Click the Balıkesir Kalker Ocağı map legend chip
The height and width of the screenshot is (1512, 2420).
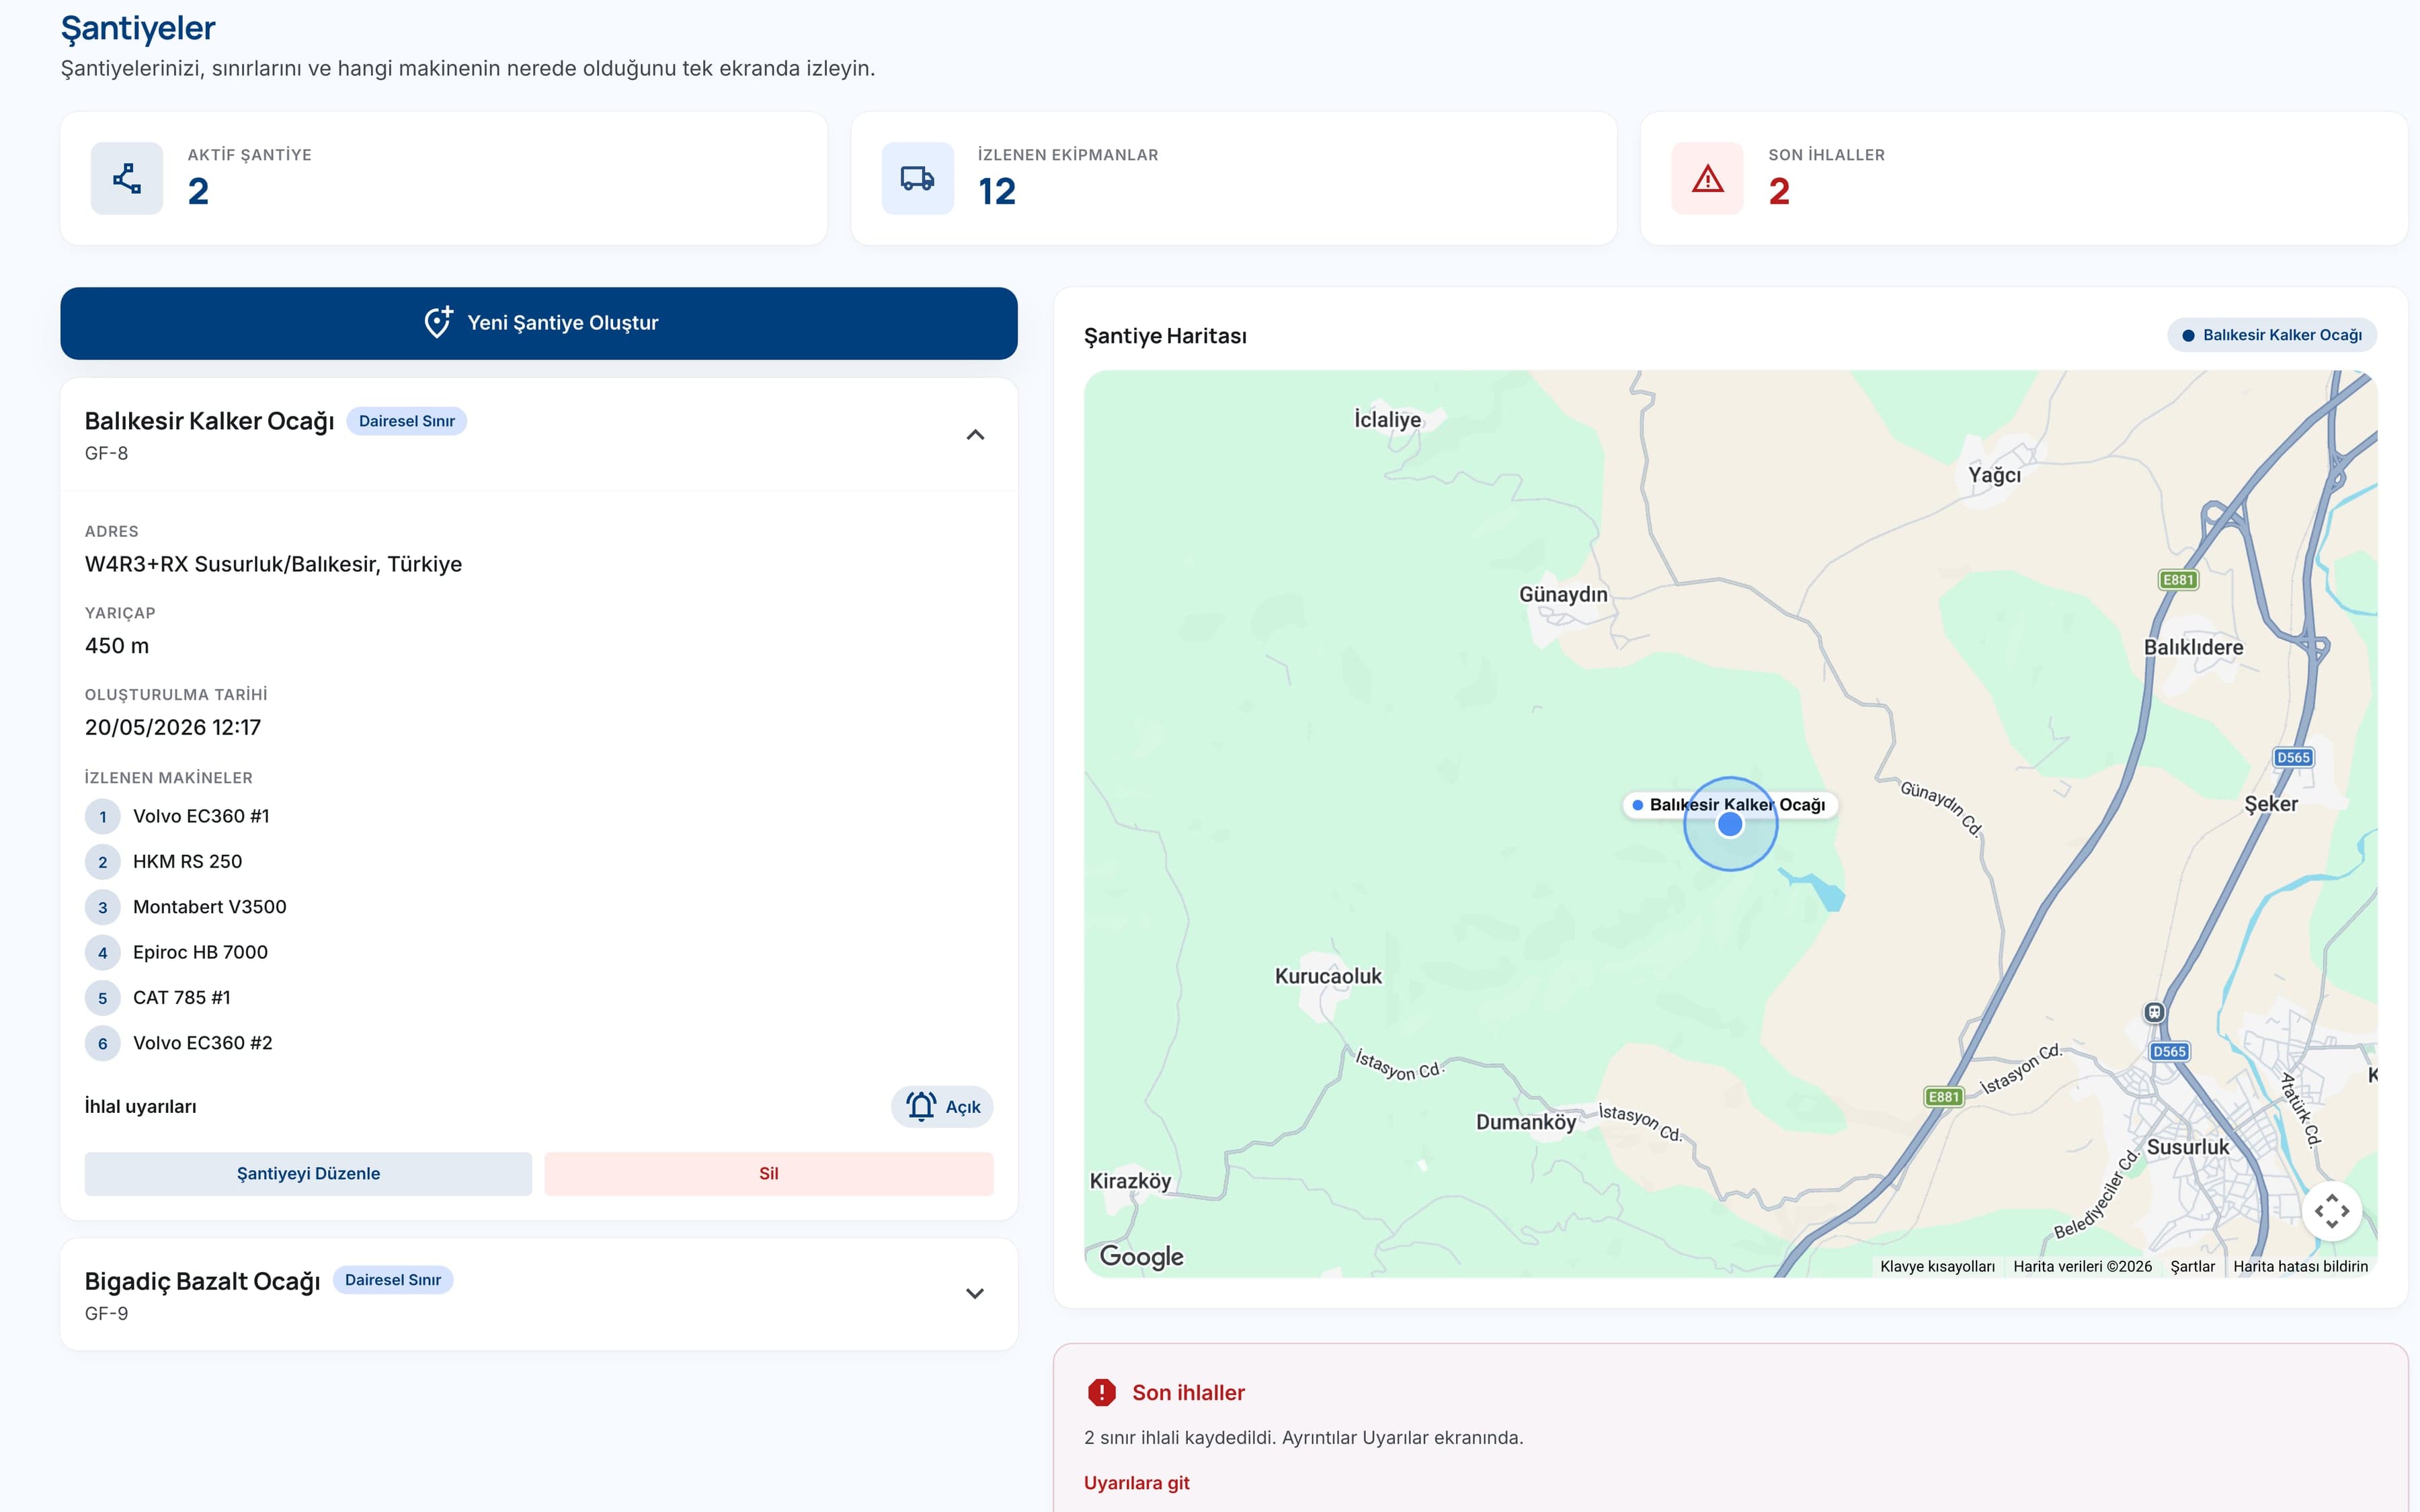2272,335
